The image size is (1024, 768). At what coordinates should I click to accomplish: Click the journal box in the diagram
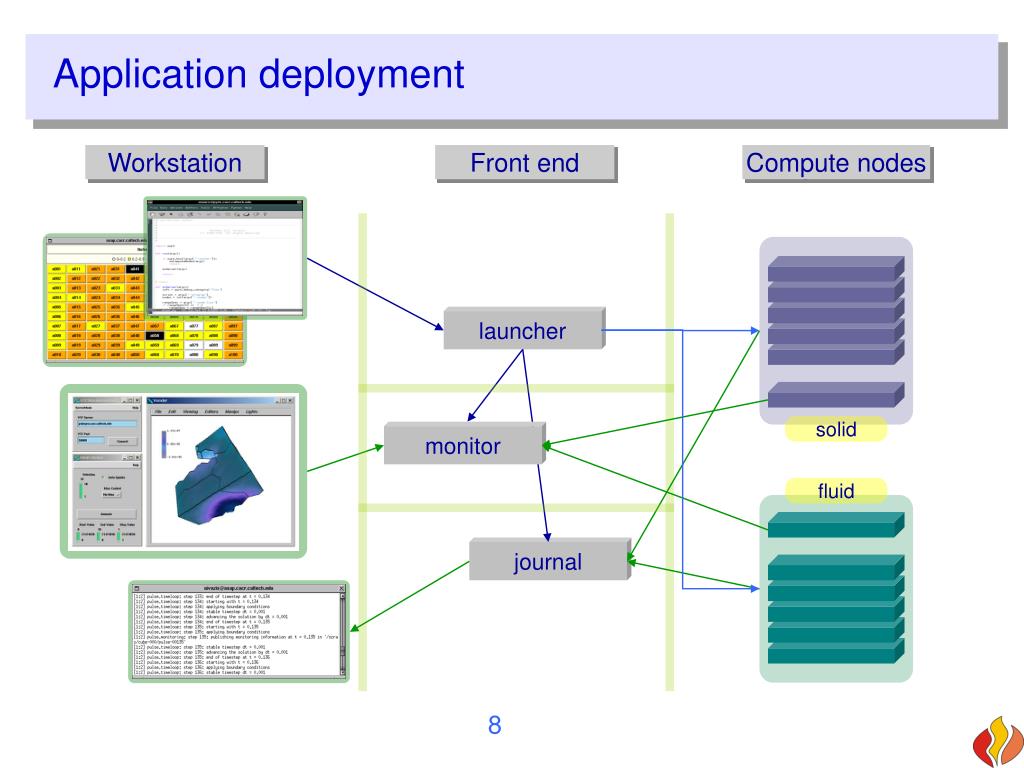(x=549, y=560)
